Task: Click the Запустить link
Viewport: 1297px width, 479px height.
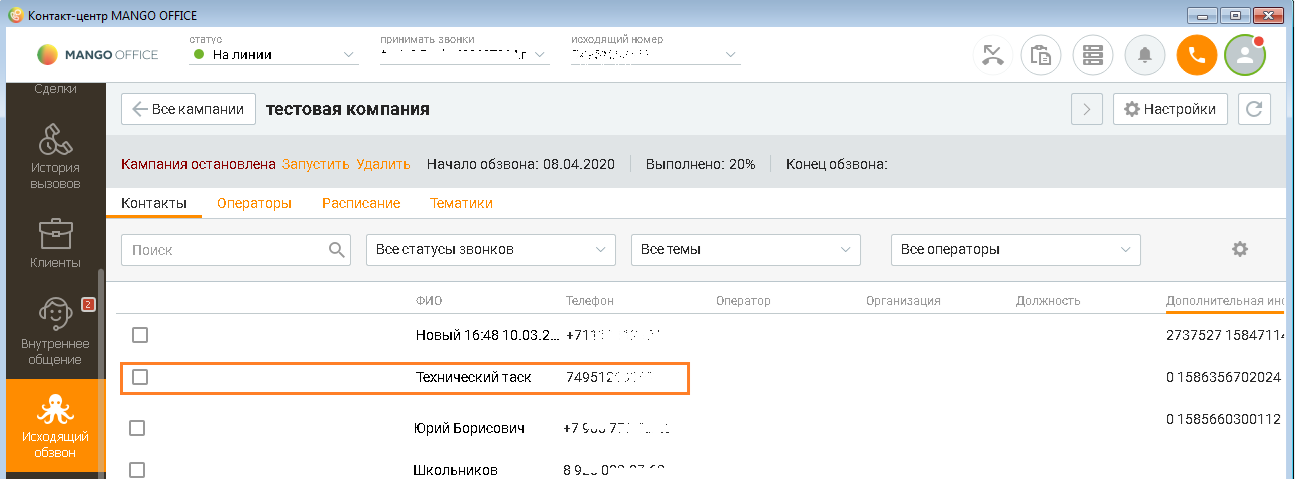Action: (315, 164)
